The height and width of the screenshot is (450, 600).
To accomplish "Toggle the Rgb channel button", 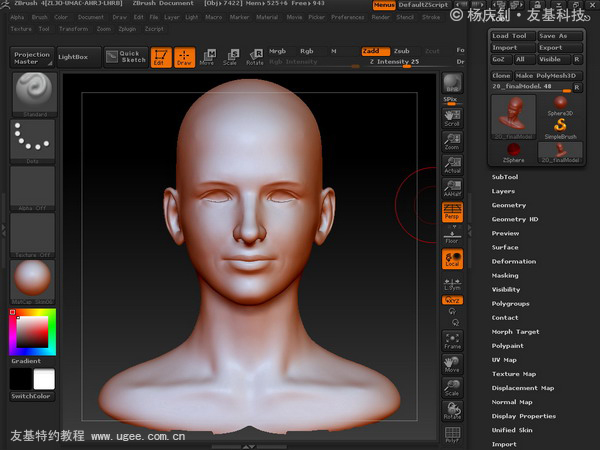I will (307, 51).
